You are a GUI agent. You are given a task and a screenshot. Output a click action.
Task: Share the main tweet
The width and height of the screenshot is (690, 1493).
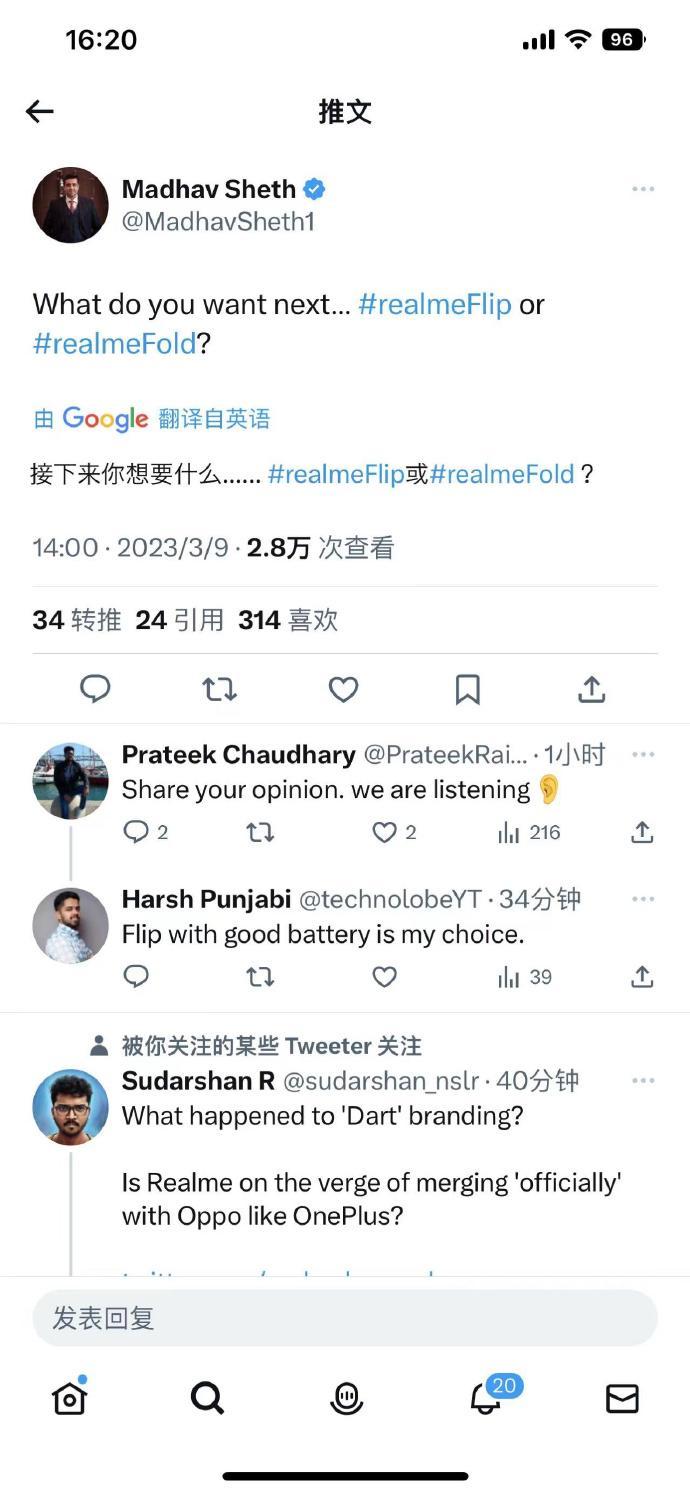pos(591,689)
